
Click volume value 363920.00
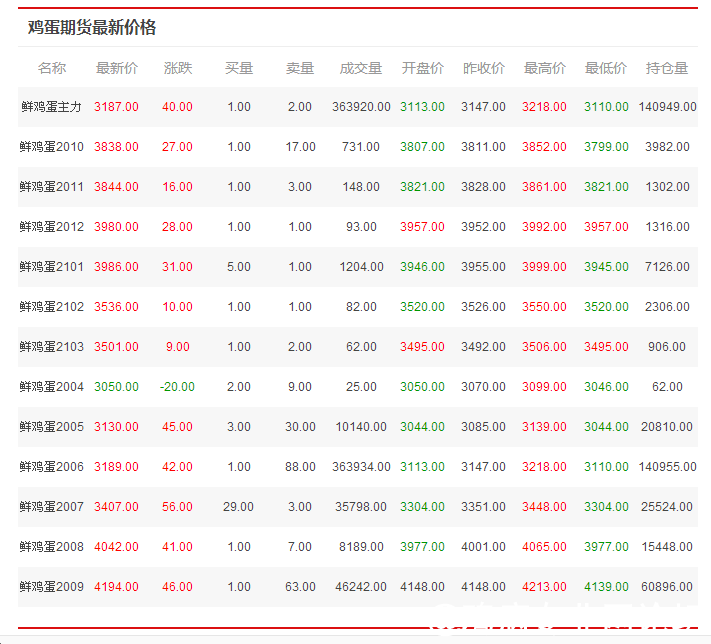point(361,107)
